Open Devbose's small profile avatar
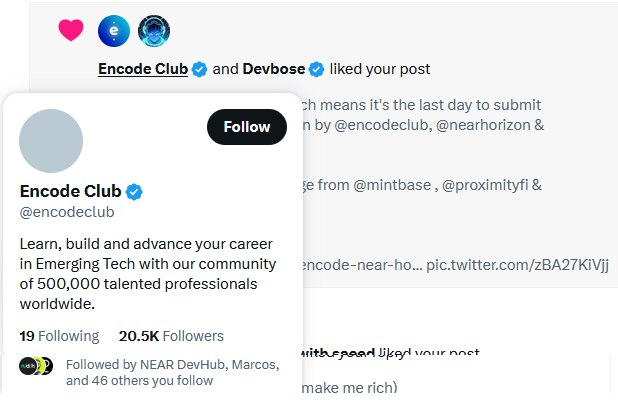This screenshot has width=618, height=408. 153,31
